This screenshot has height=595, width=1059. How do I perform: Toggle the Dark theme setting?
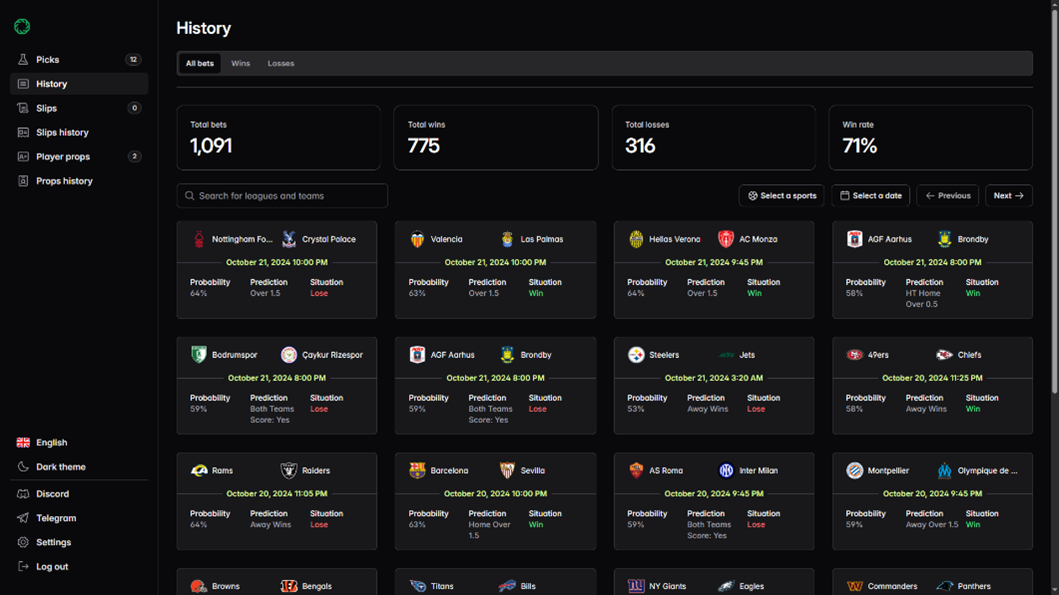click(79, 467)
